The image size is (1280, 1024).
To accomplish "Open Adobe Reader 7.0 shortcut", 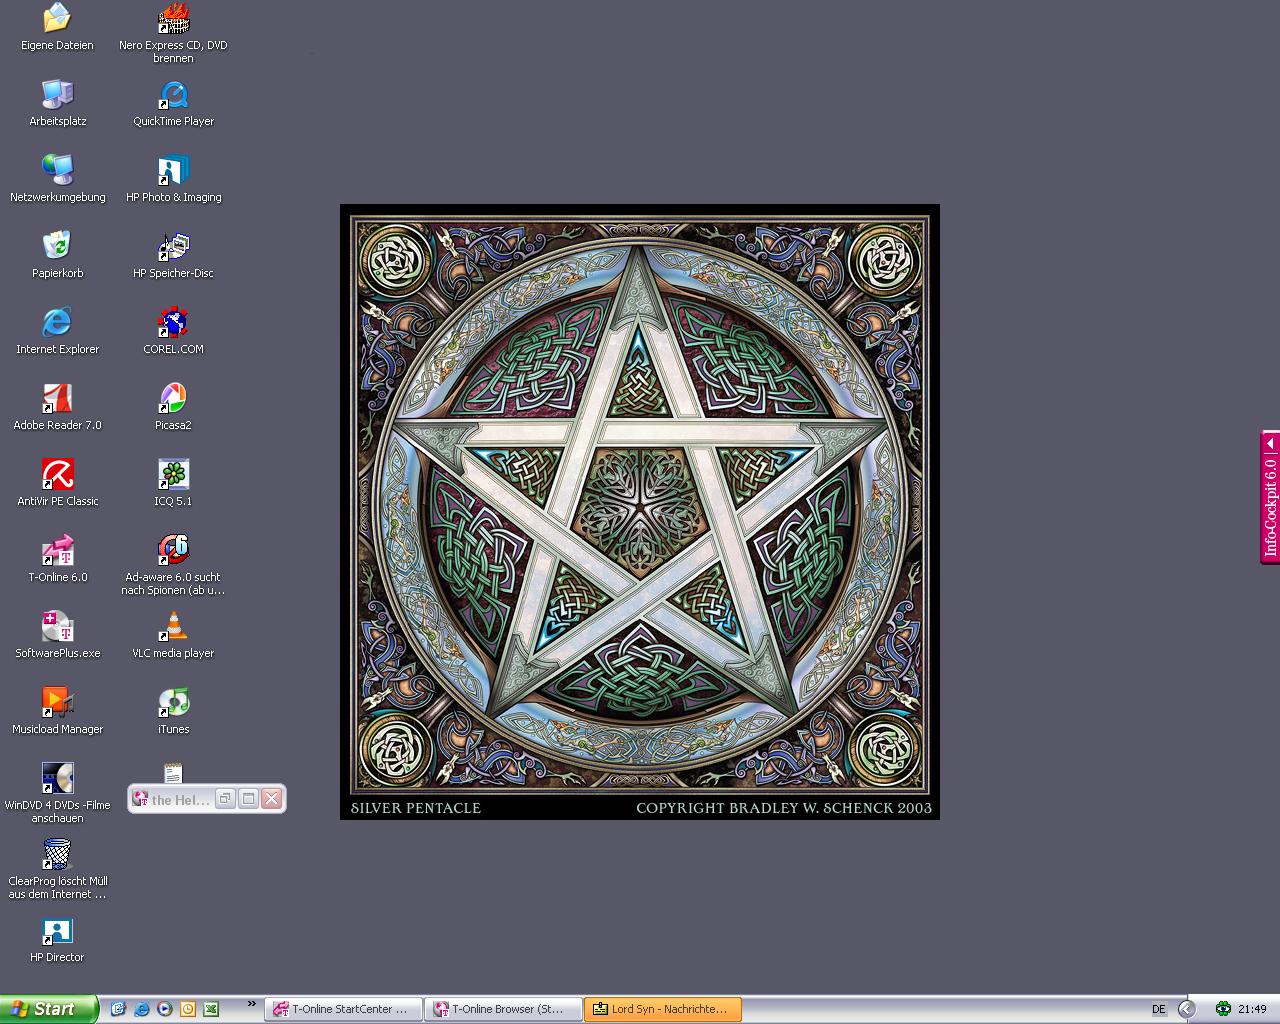I will (x=57, y=399).
